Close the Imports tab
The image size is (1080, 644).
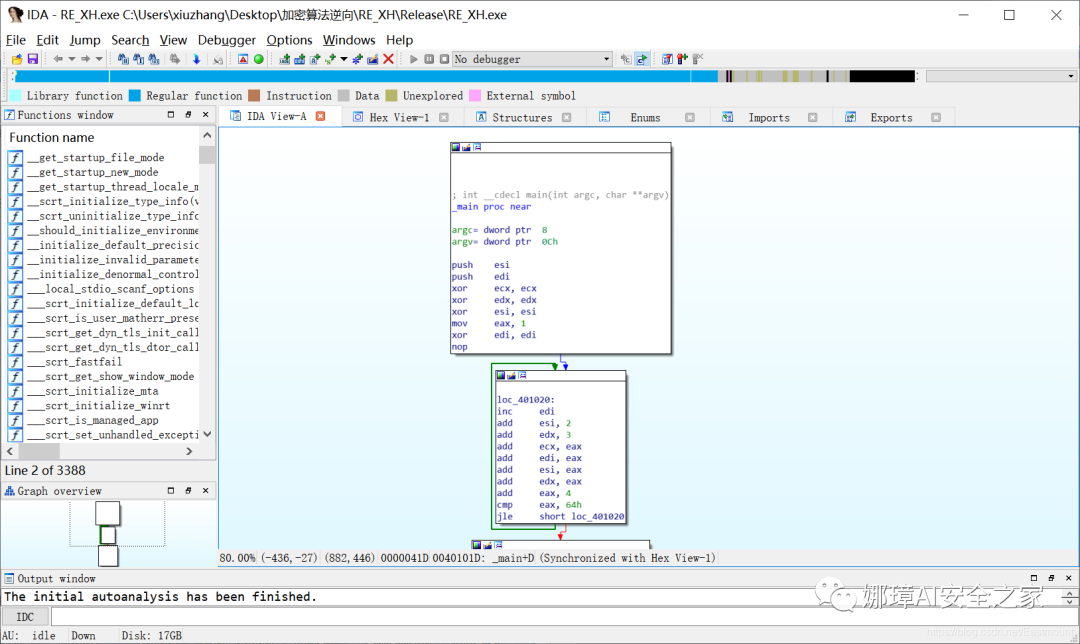[x=813, y=118]
